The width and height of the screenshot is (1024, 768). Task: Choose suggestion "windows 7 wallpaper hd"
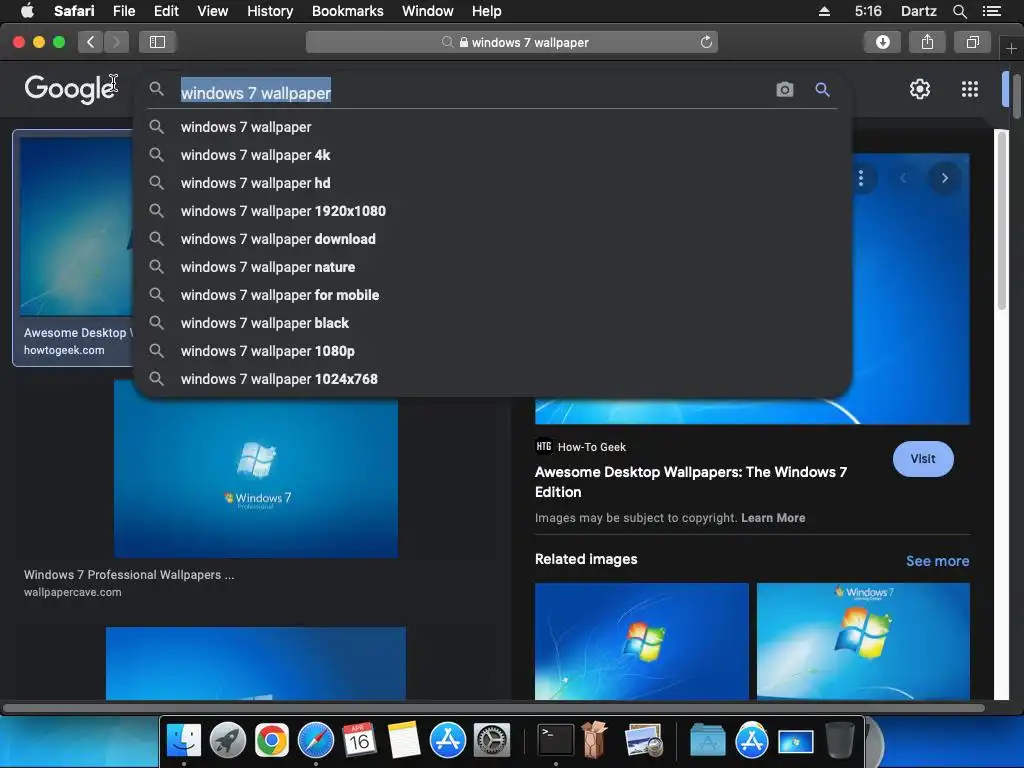(493, 183)
